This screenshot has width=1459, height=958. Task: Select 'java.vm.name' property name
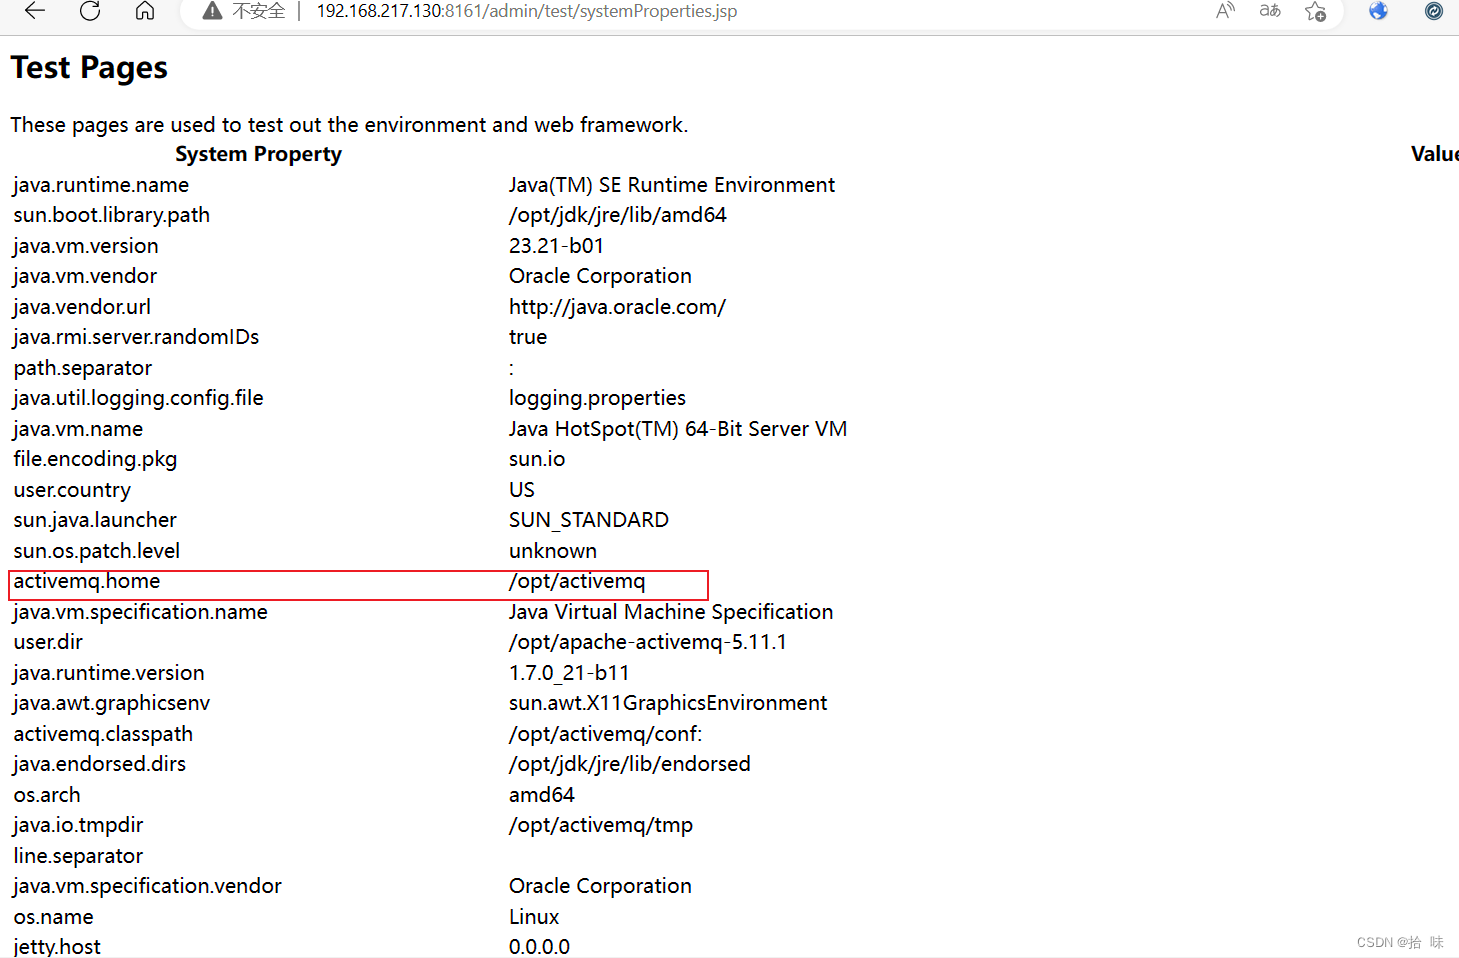coord(78,429)
